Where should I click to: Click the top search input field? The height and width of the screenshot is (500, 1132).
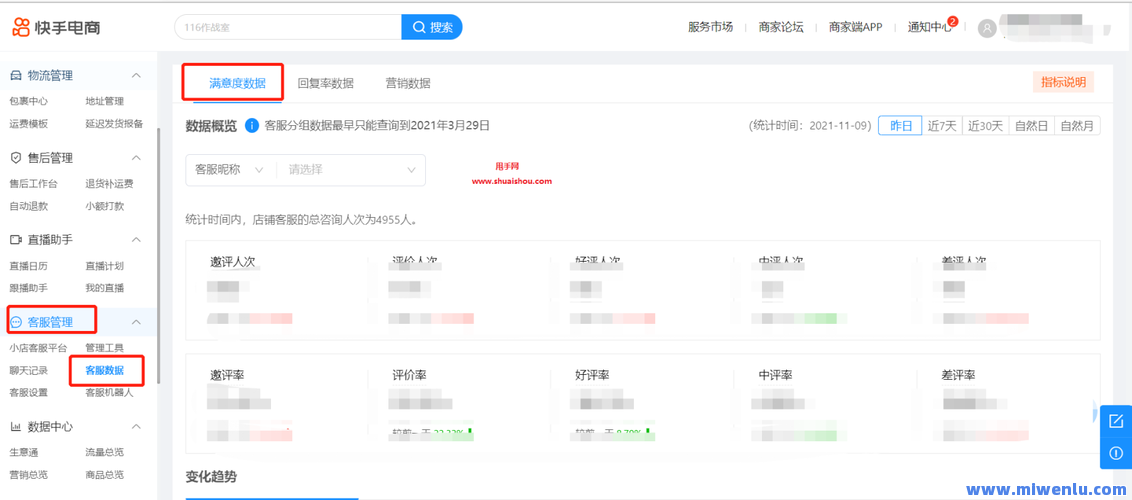click(288, 27)
